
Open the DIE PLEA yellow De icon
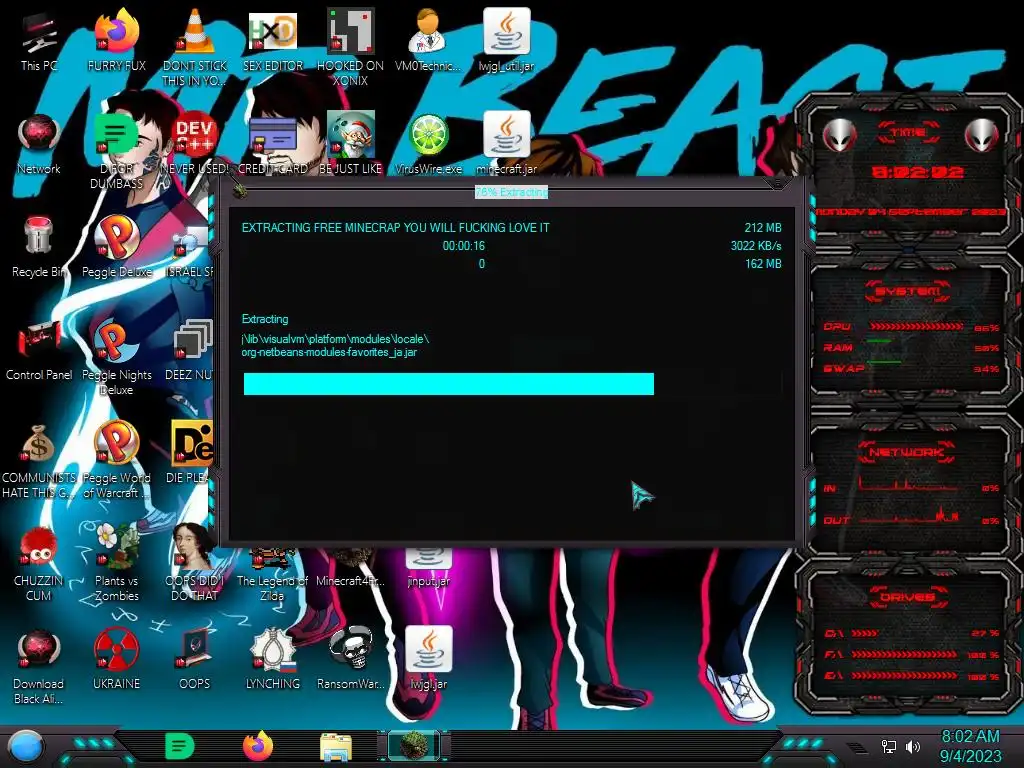click(x=191, y=452)
